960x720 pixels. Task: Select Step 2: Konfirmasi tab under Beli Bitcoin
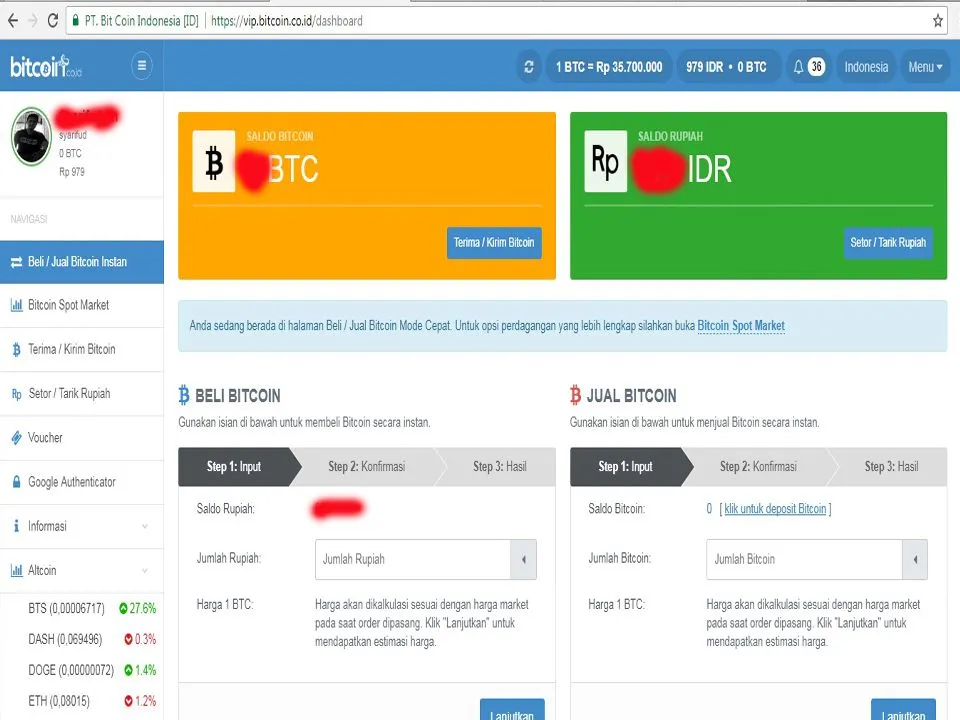pos(366,467)
